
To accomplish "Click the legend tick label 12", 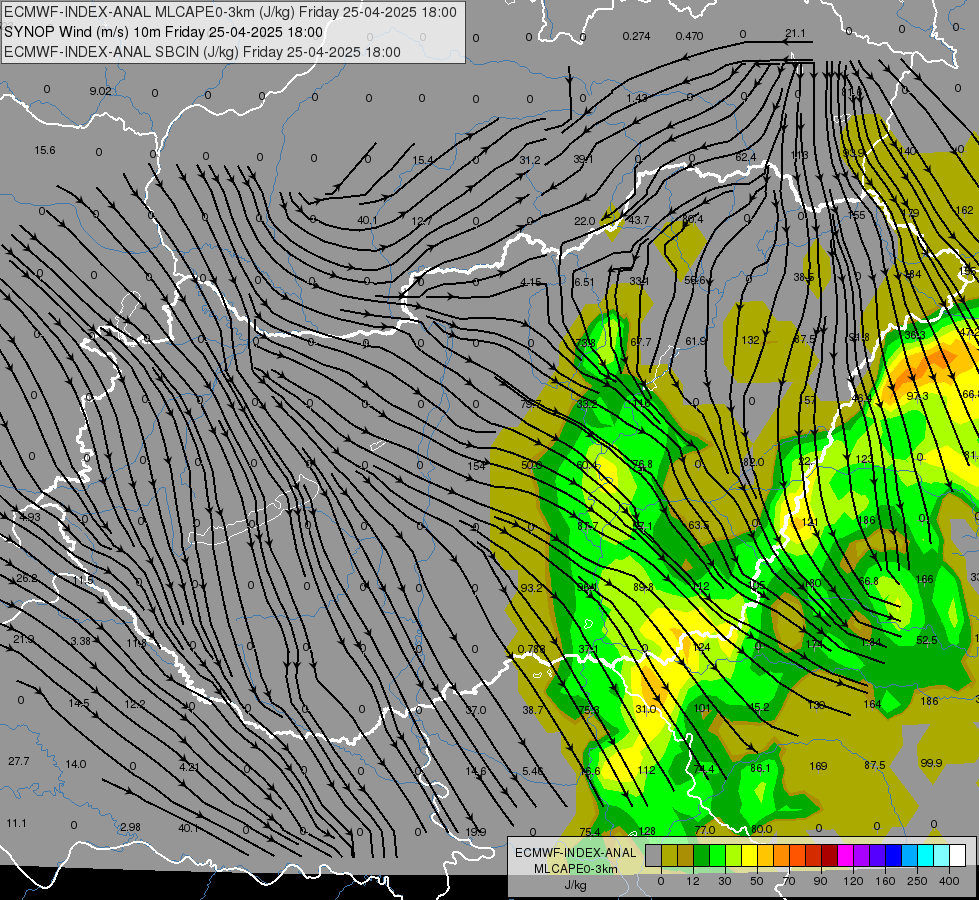I will click(x=692, y=881).
